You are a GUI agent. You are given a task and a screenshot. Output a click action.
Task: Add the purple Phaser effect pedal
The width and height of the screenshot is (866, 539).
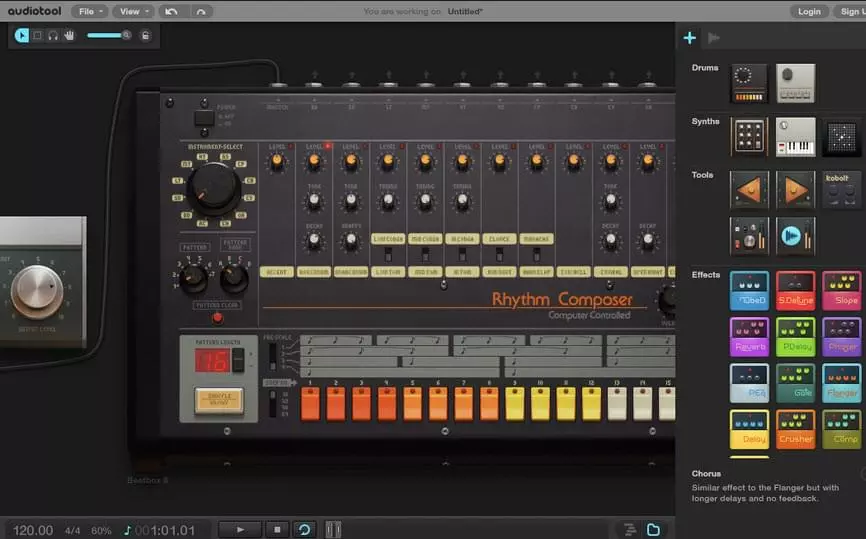pos(841,337)
